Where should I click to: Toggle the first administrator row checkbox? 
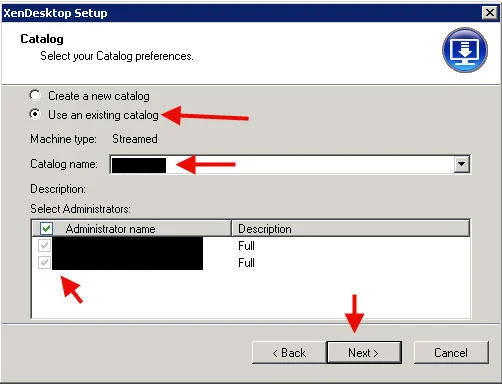click(44, 246)
